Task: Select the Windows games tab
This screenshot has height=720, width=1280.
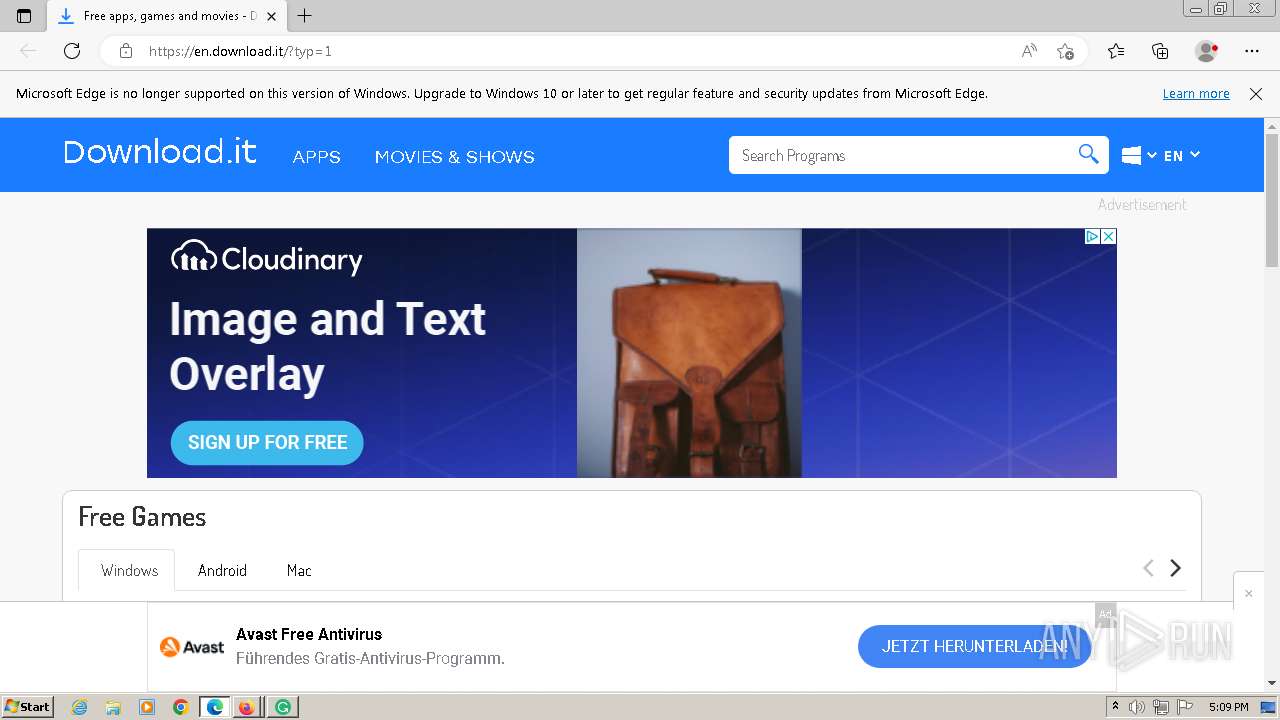Action: [x=127, y=570]
